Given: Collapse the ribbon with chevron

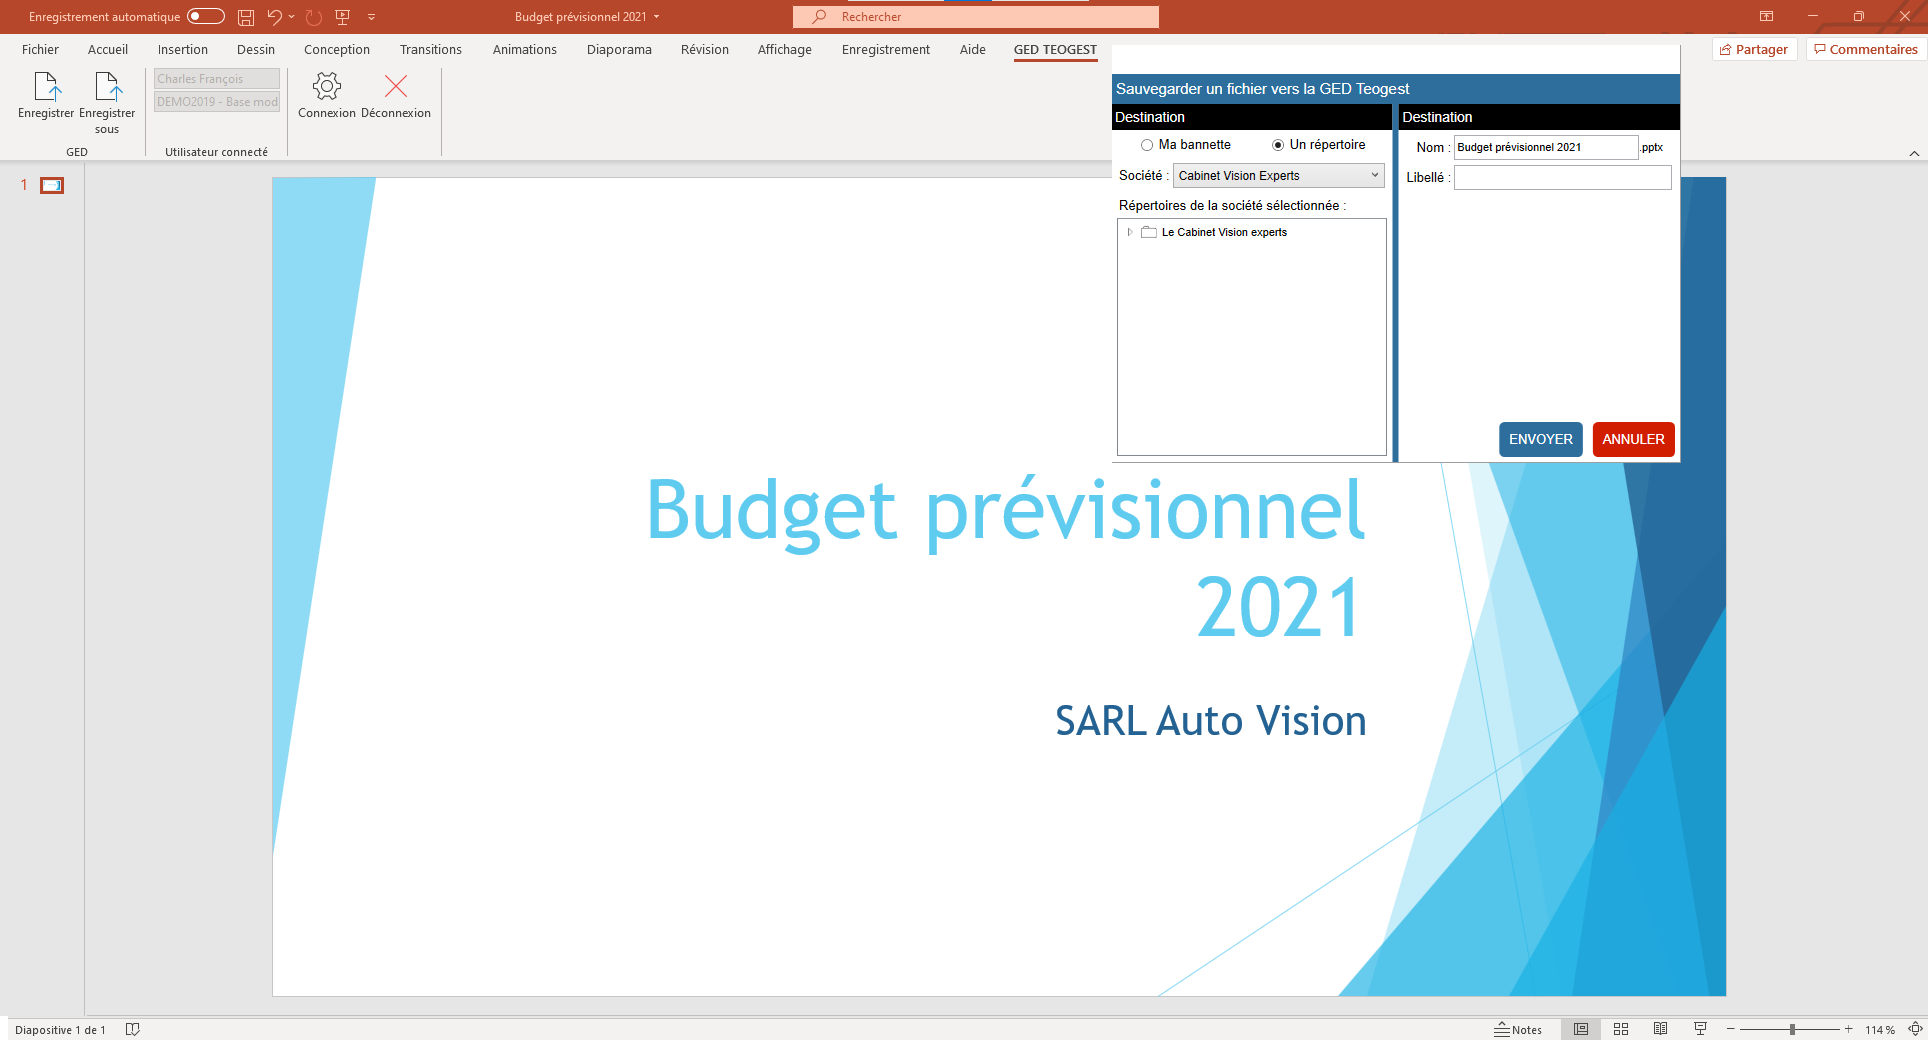Looking at the screenshot, I should [x=1914, y=153].
